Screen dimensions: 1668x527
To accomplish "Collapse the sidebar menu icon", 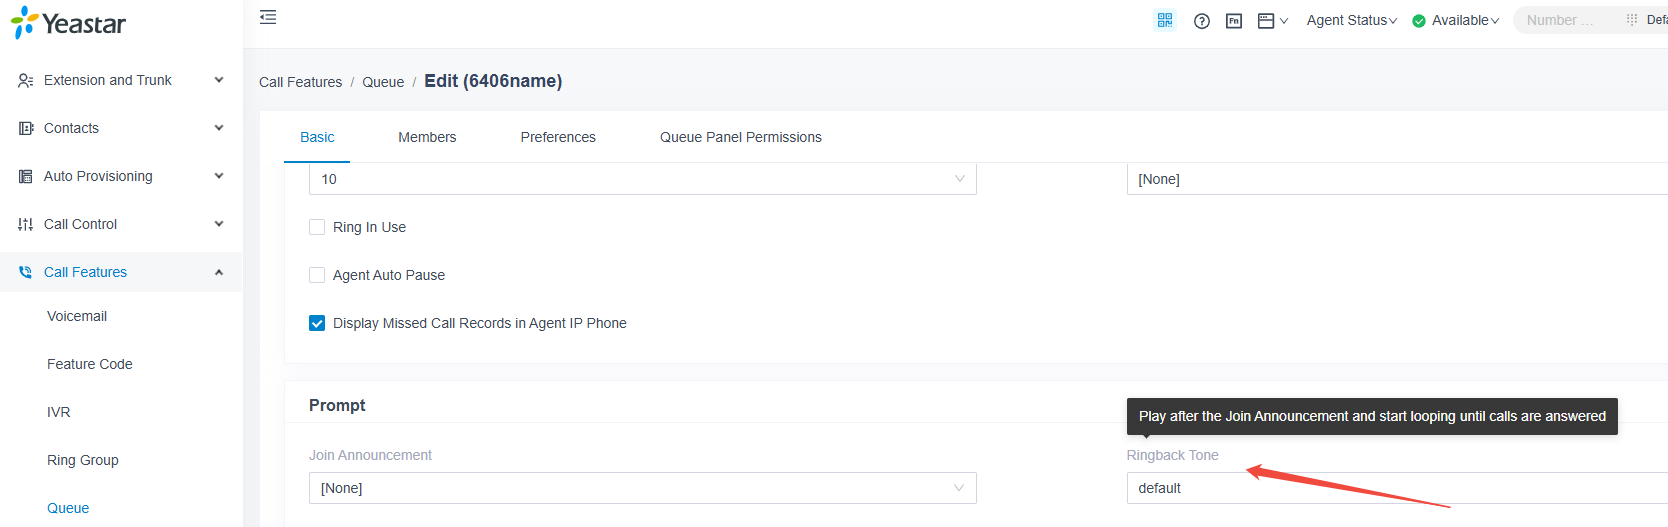I will (268, 17).
